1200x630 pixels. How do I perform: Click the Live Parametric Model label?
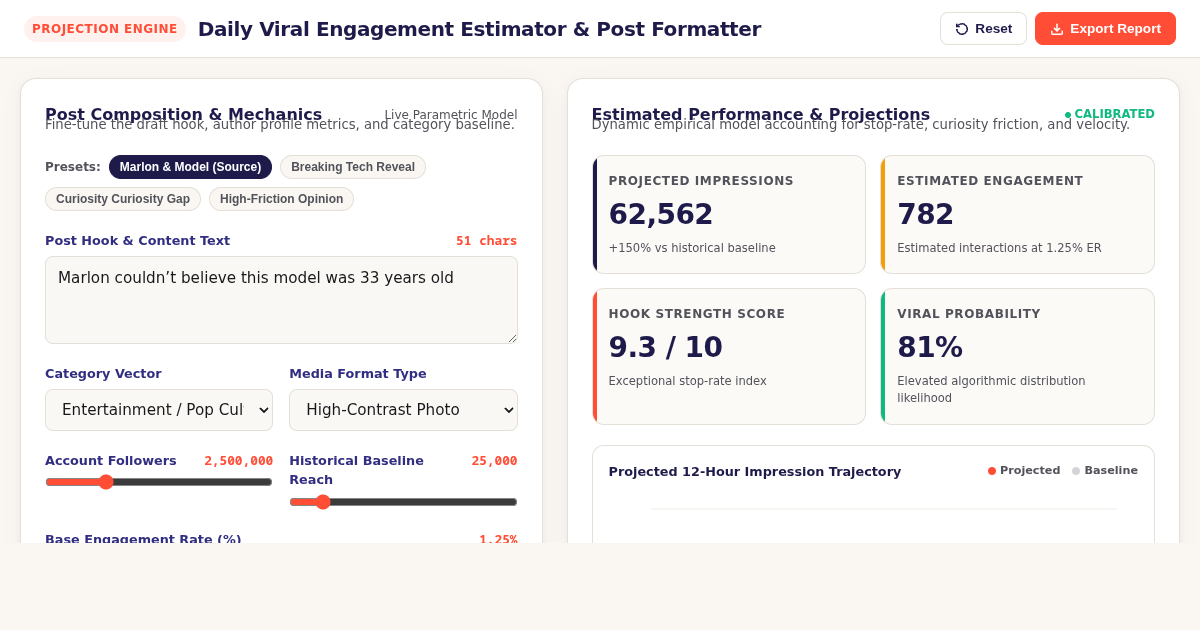(x=451, y=115)
